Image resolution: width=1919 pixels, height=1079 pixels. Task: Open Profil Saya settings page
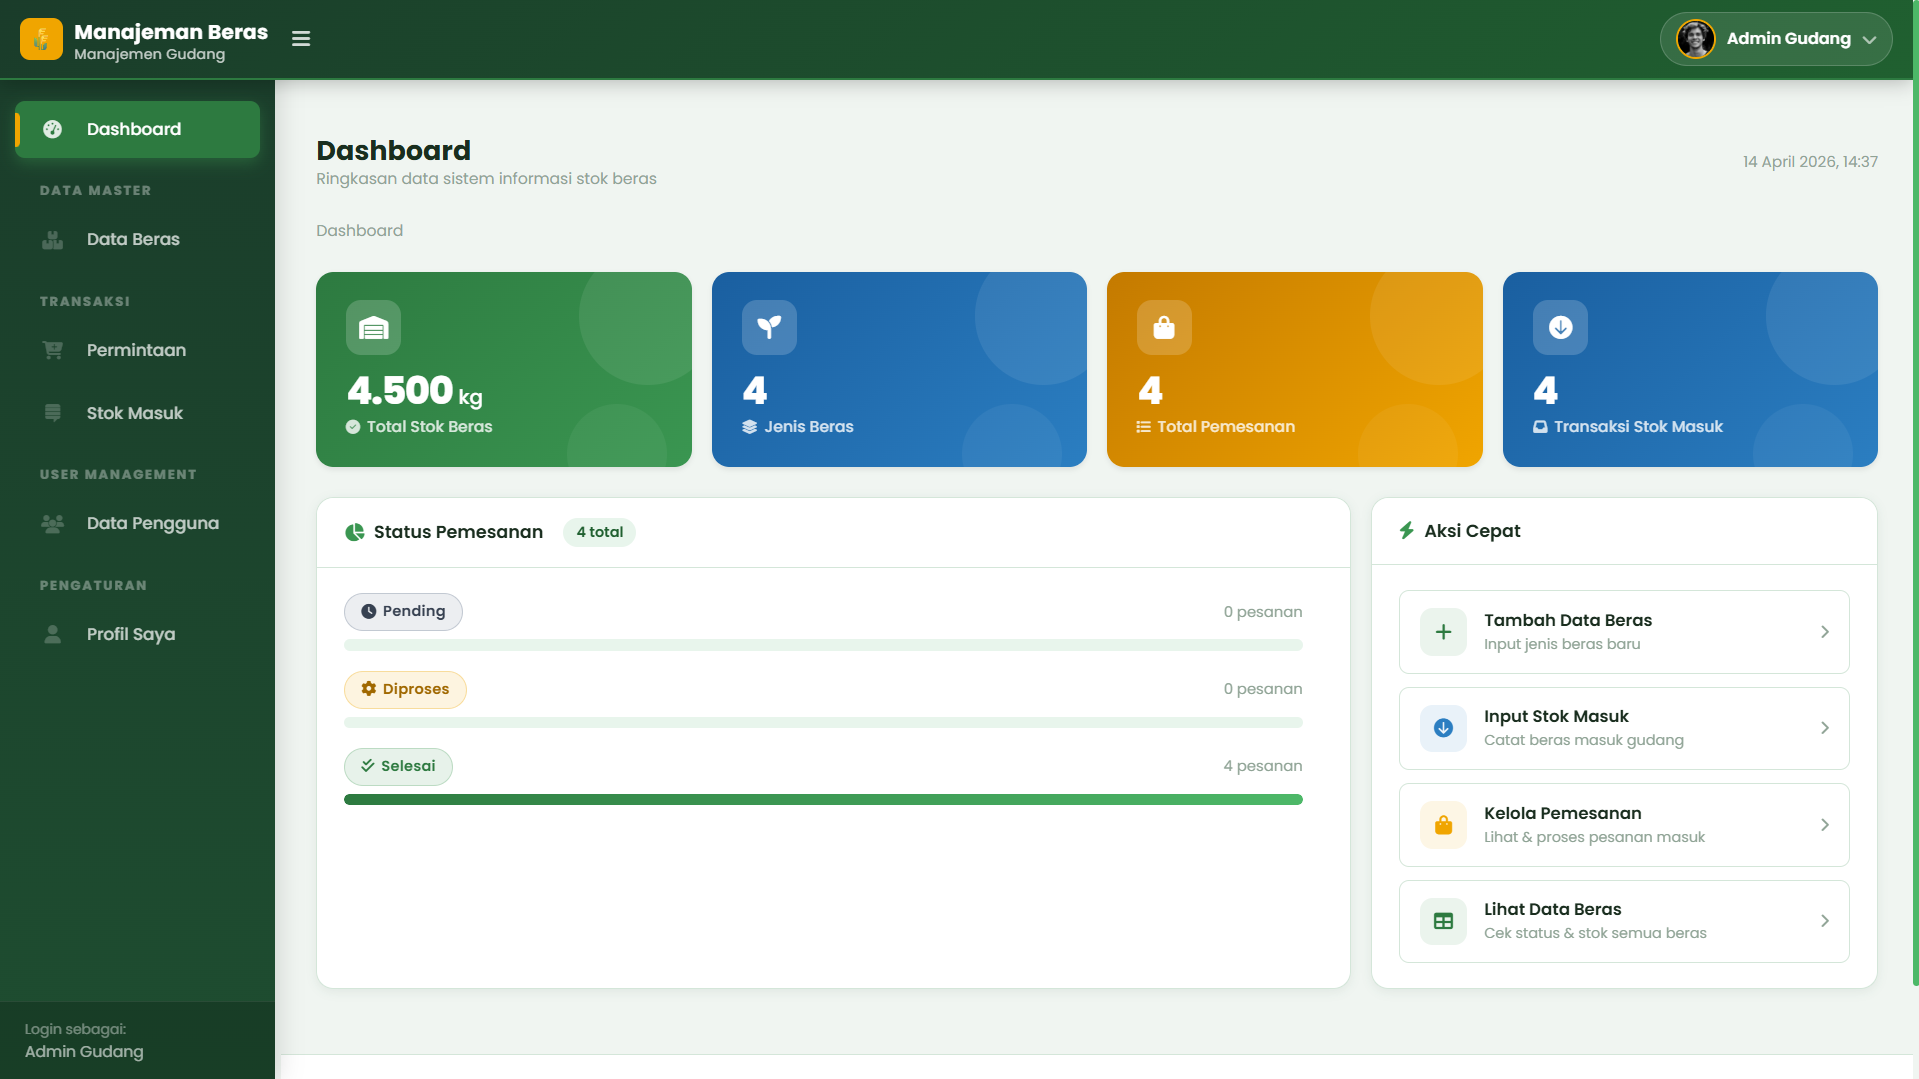[130, 635]
